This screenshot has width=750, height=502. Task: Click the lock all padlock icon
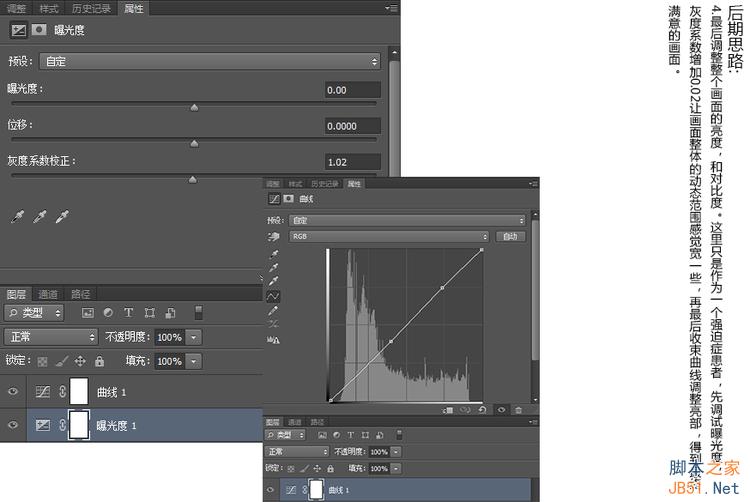99,361
